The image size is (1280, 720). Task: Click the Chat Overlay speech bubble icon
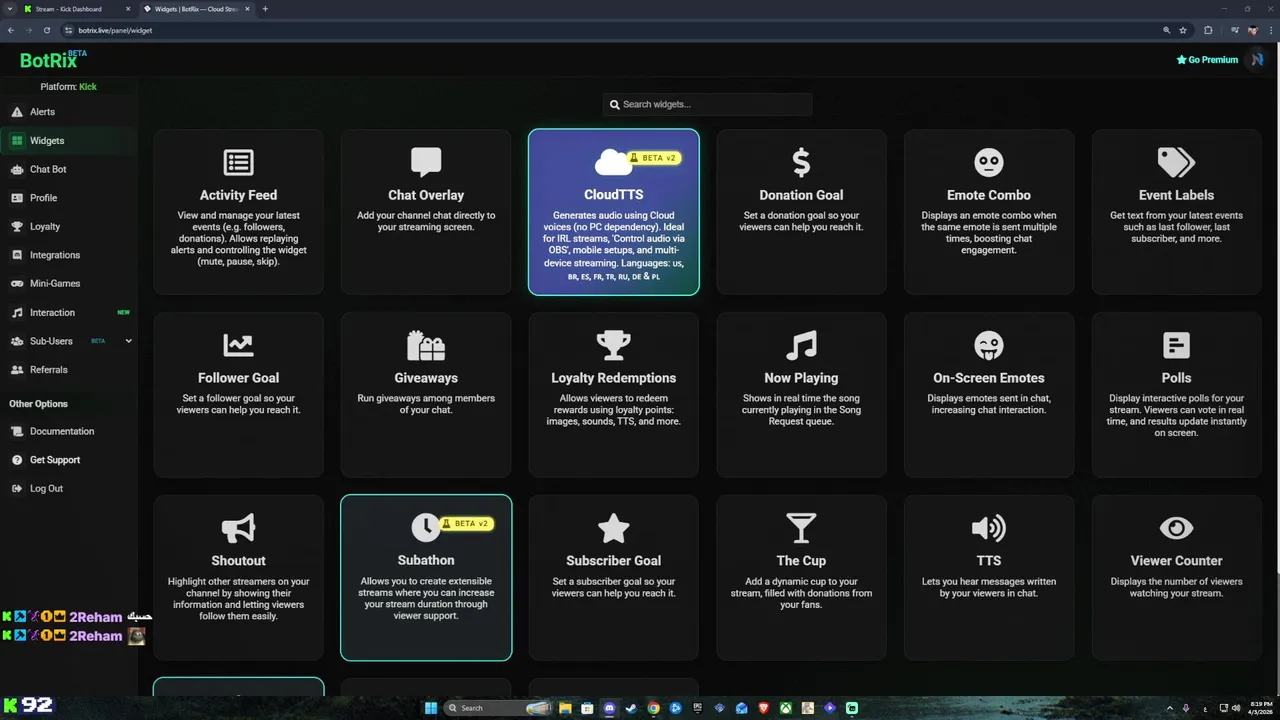click(426, 162)
